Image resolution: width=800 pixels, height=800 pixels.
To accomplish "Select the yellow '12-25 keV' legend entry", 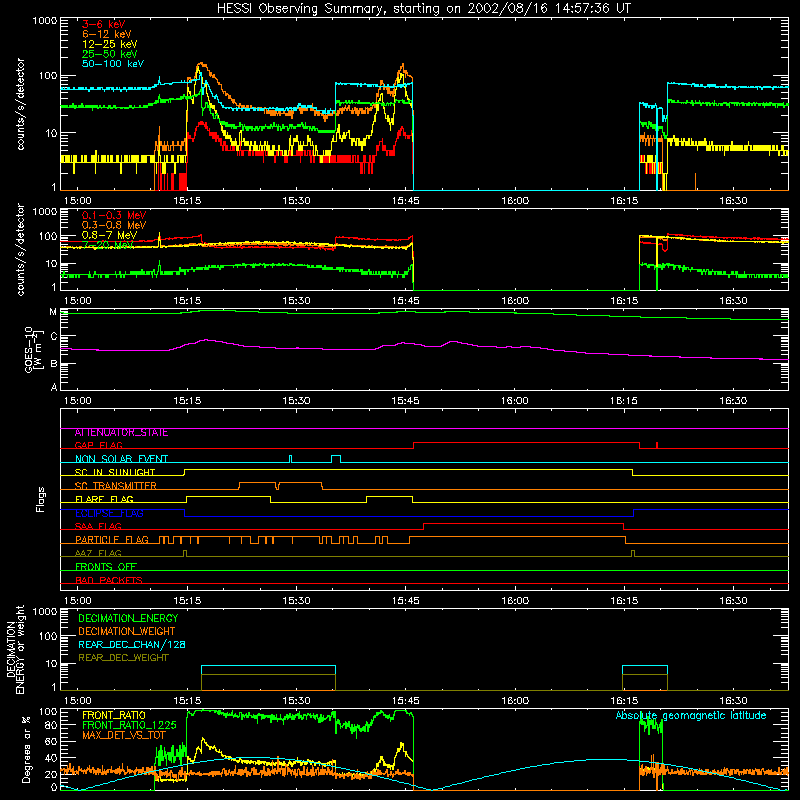I will [x=109, y=44].
